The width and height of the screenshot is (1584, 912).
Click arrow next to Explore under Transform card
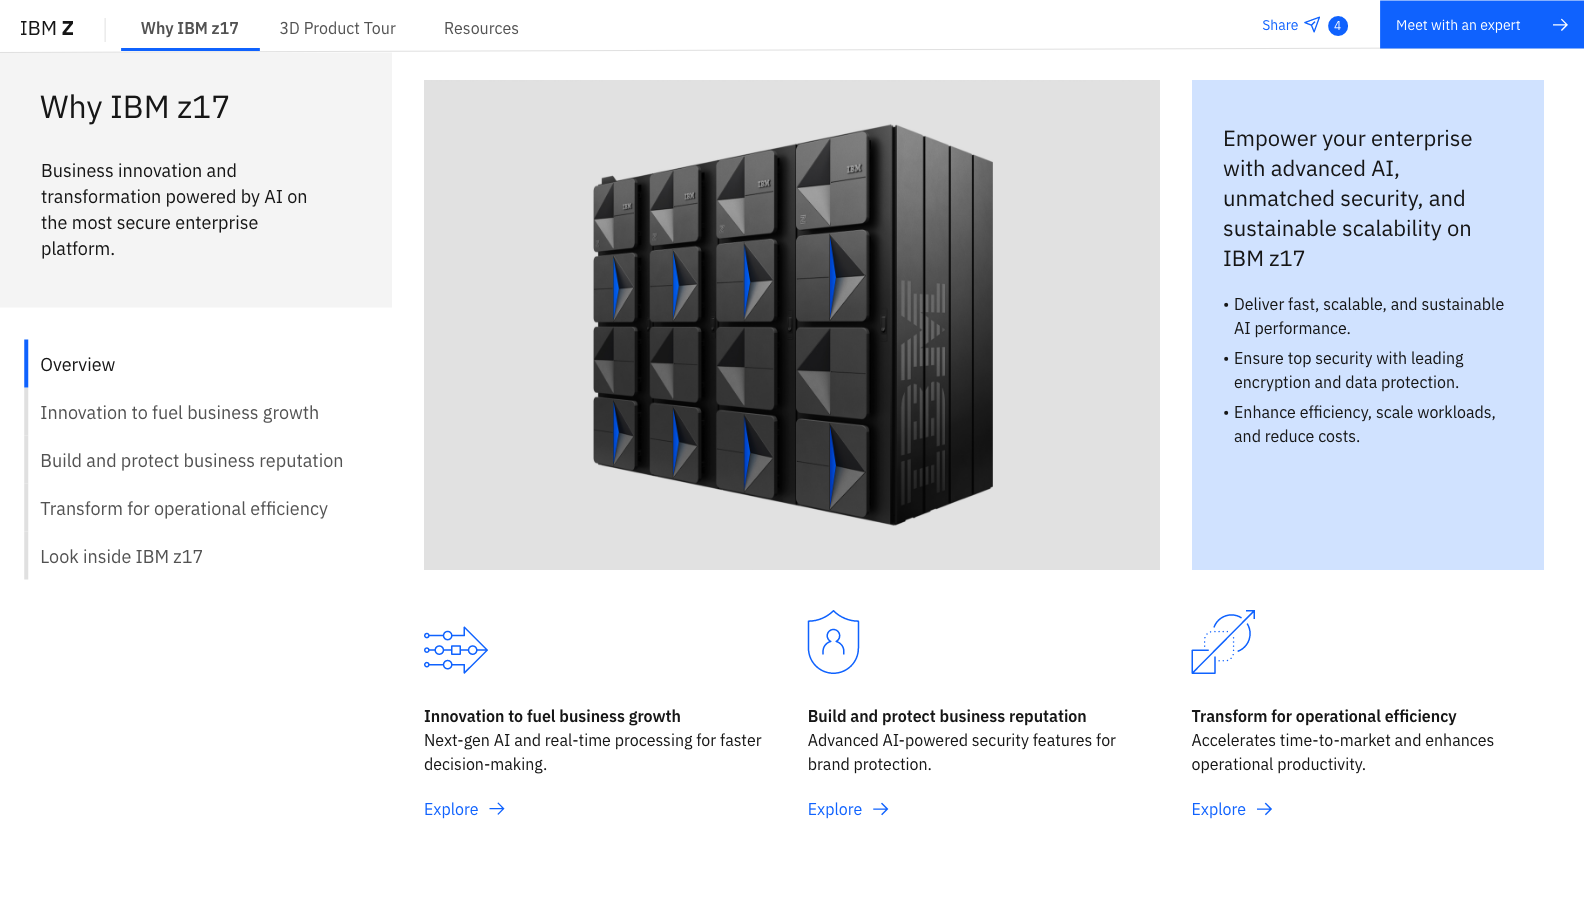point(1265,809)
